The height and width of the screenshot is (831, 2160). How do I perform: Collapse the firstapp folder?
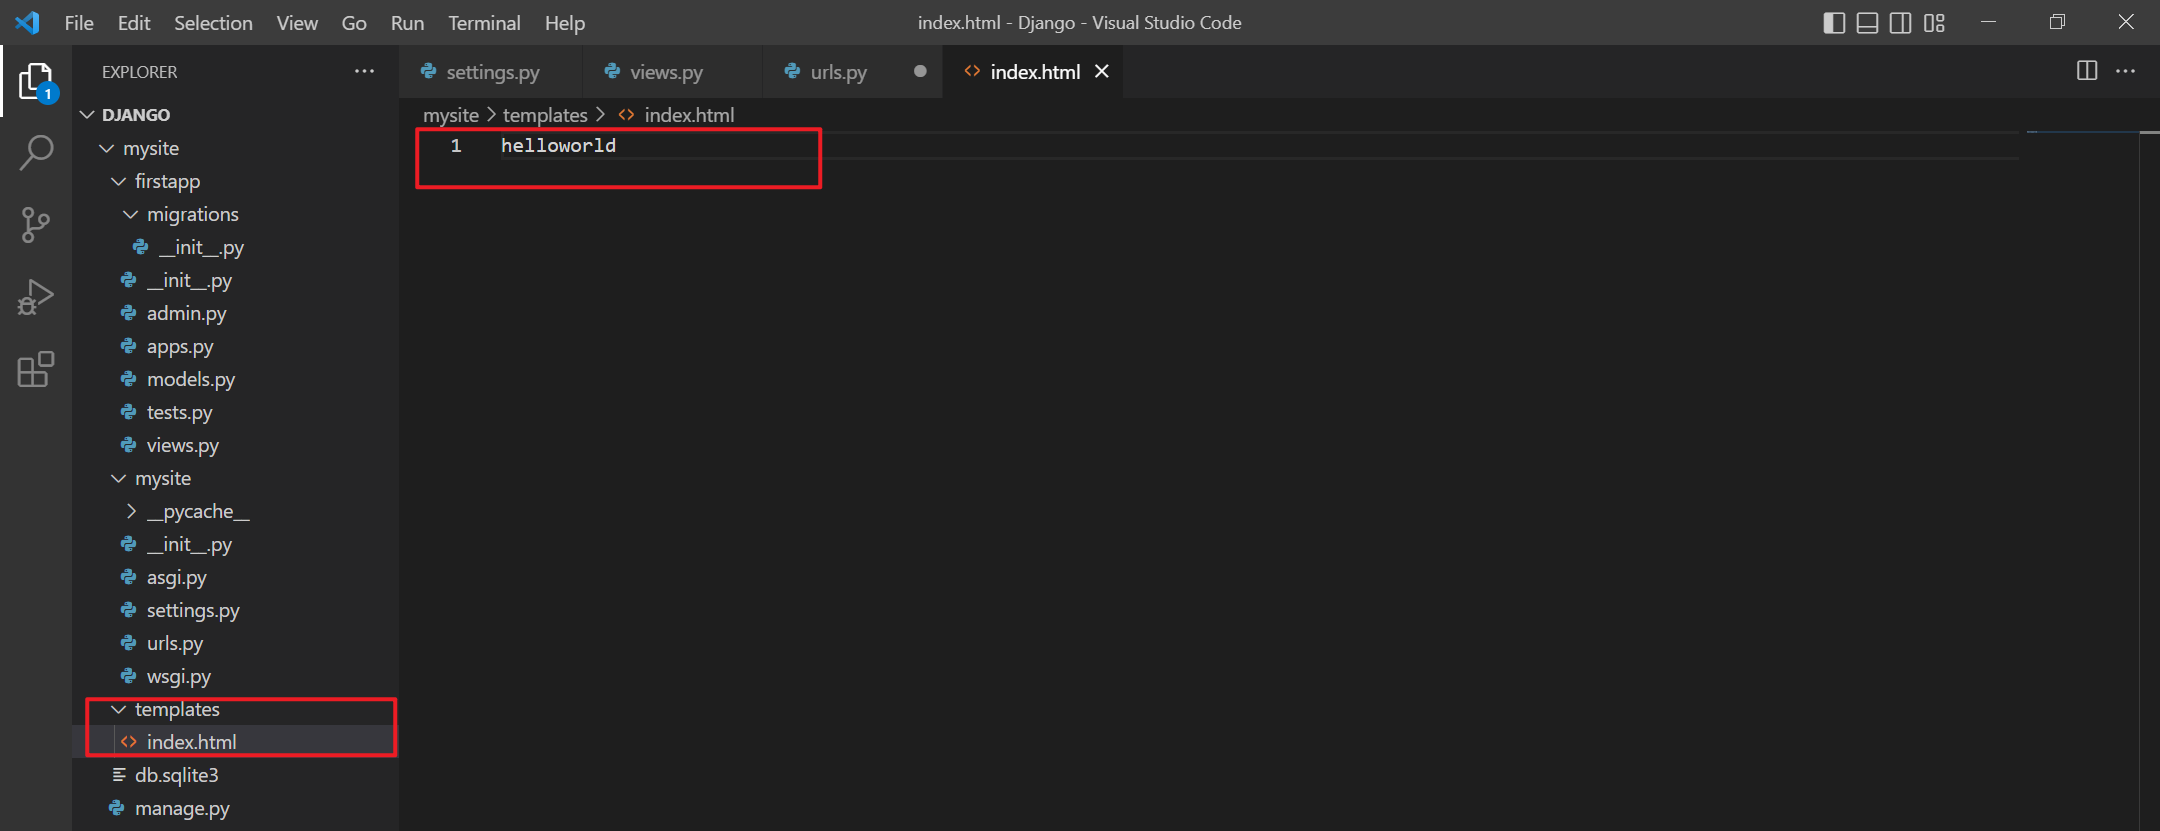pyautogui.click(x=166, y=181)
